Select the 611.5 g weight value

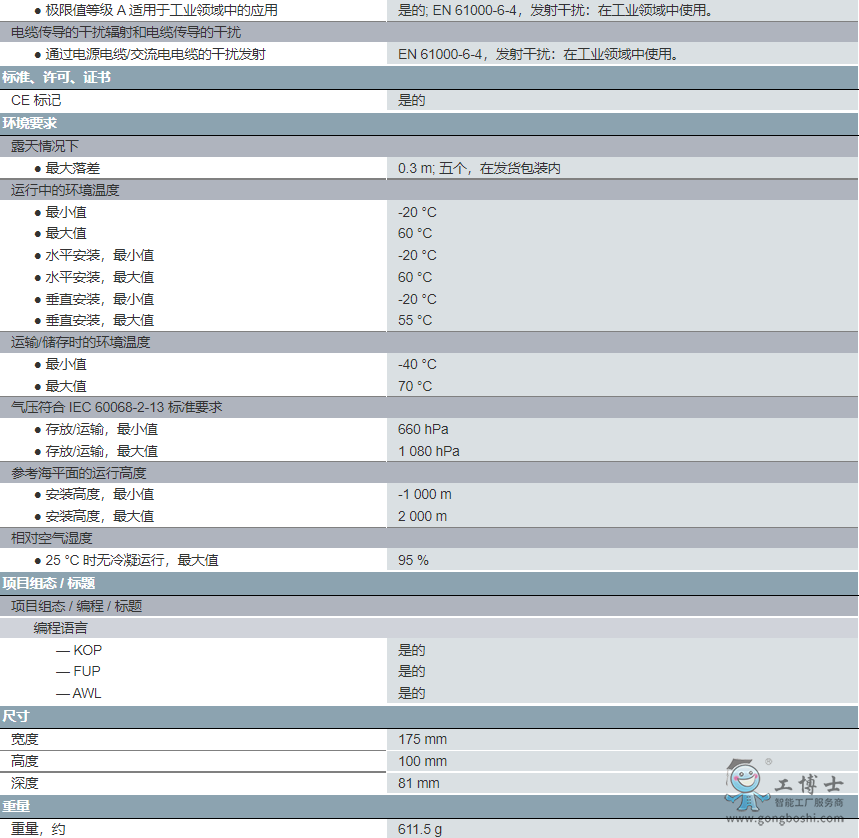point(420,829)
